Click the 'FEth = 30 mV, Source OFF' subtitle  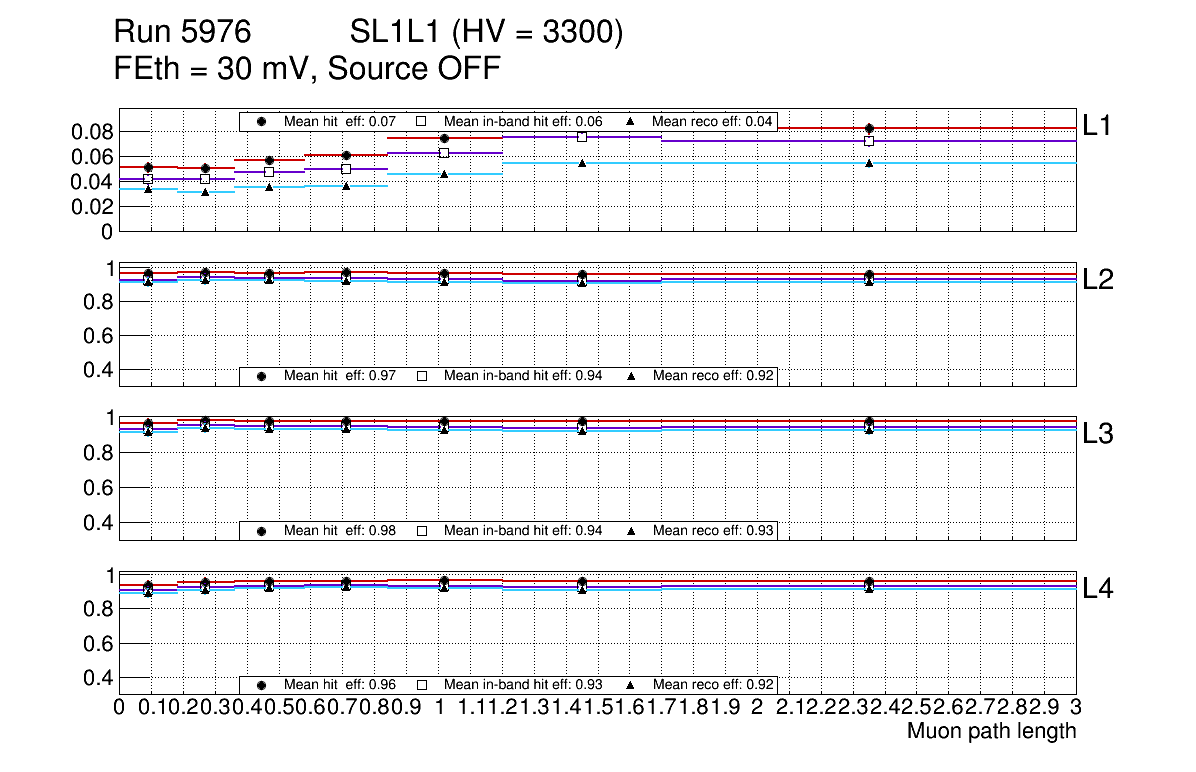pyautogui.click(x=307, y=70)
